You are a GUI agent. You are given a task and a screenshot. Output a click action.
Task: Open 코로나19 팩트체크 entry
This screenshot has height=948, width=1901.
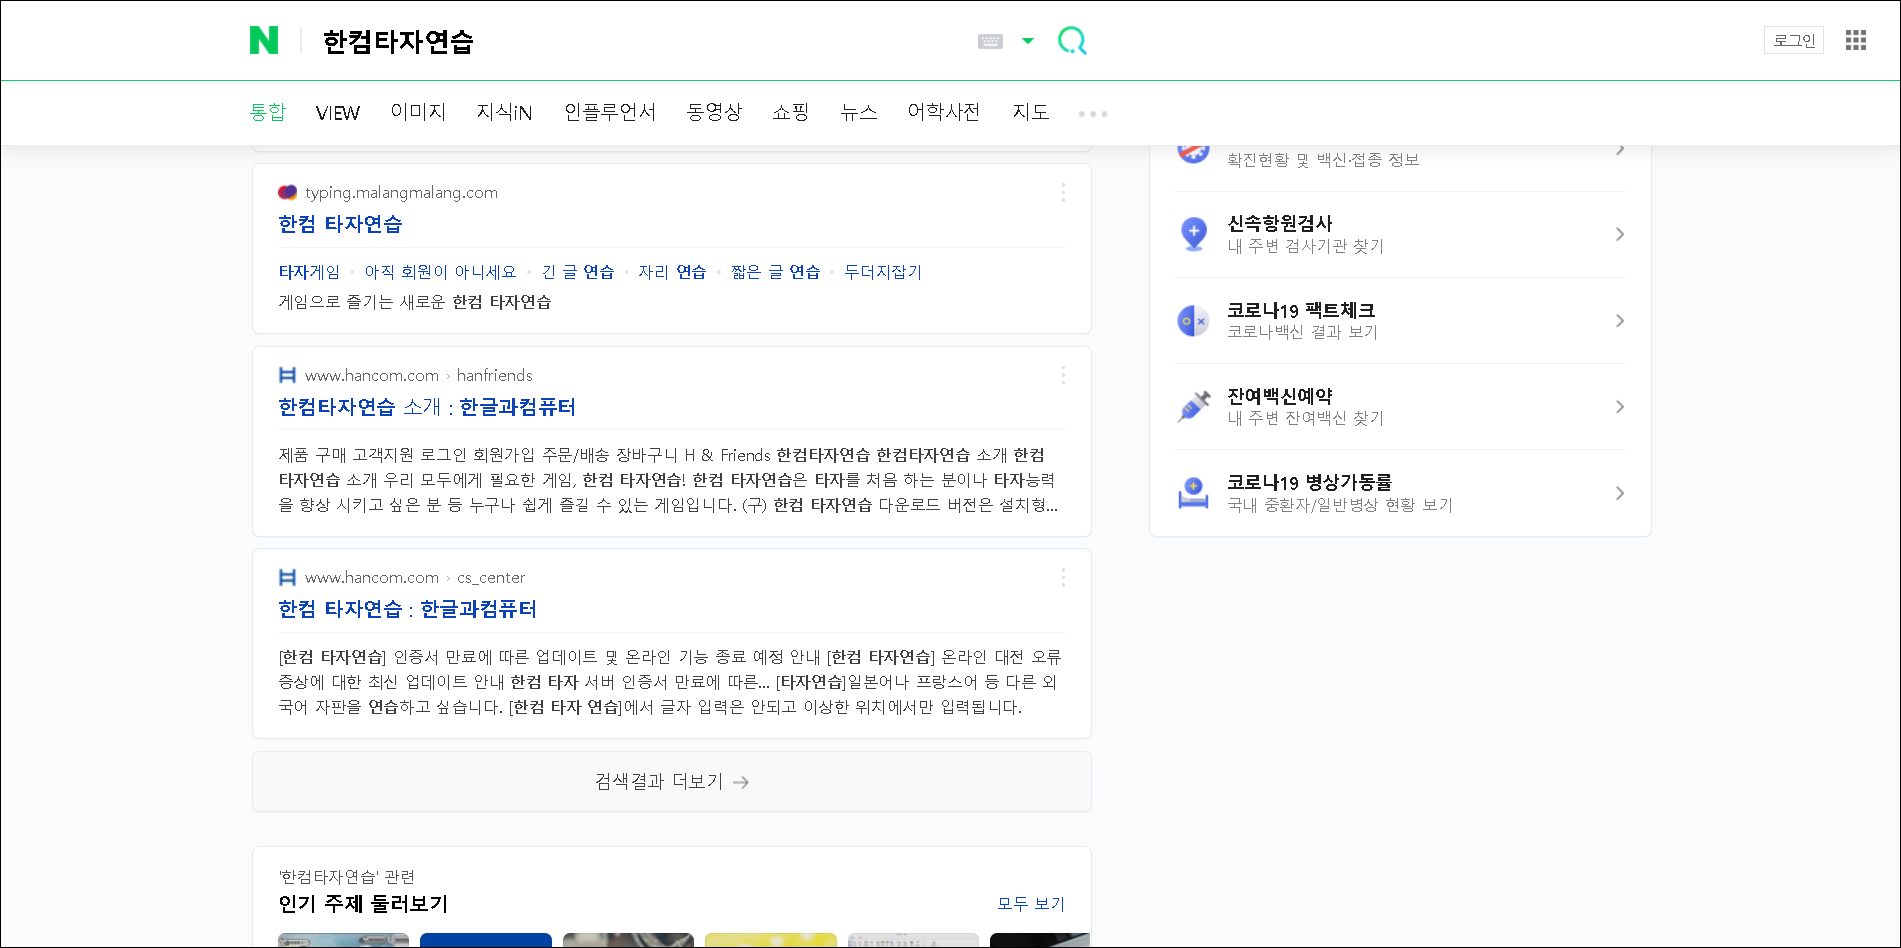(x=1400, y=321)
